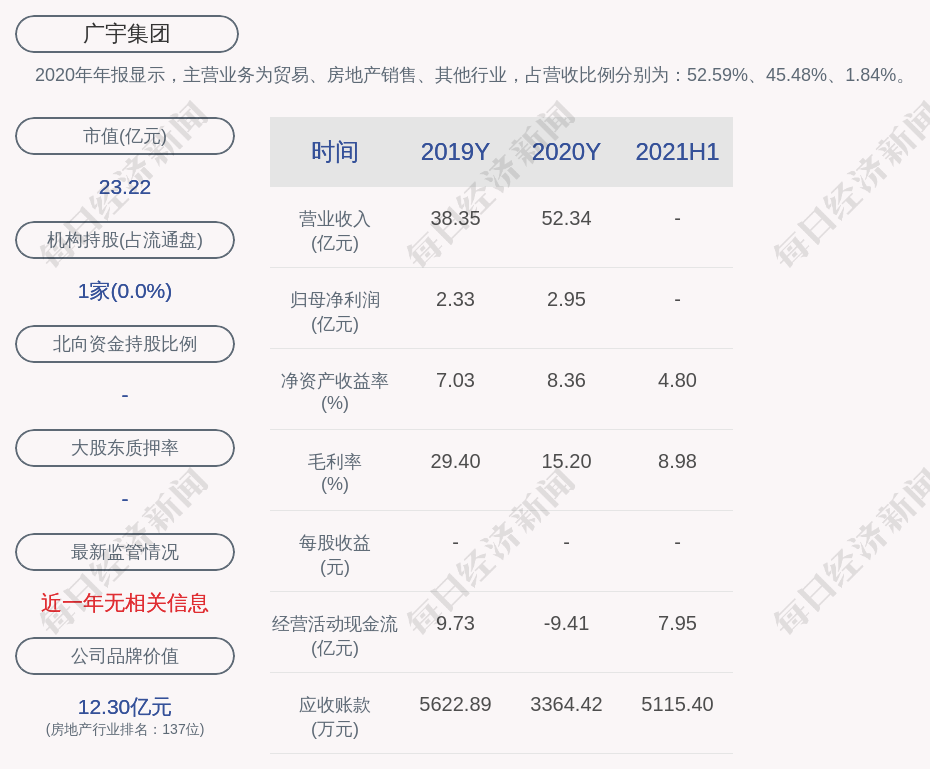Click the 2019Y column header
930x769 pixels.
click(455, 152)
